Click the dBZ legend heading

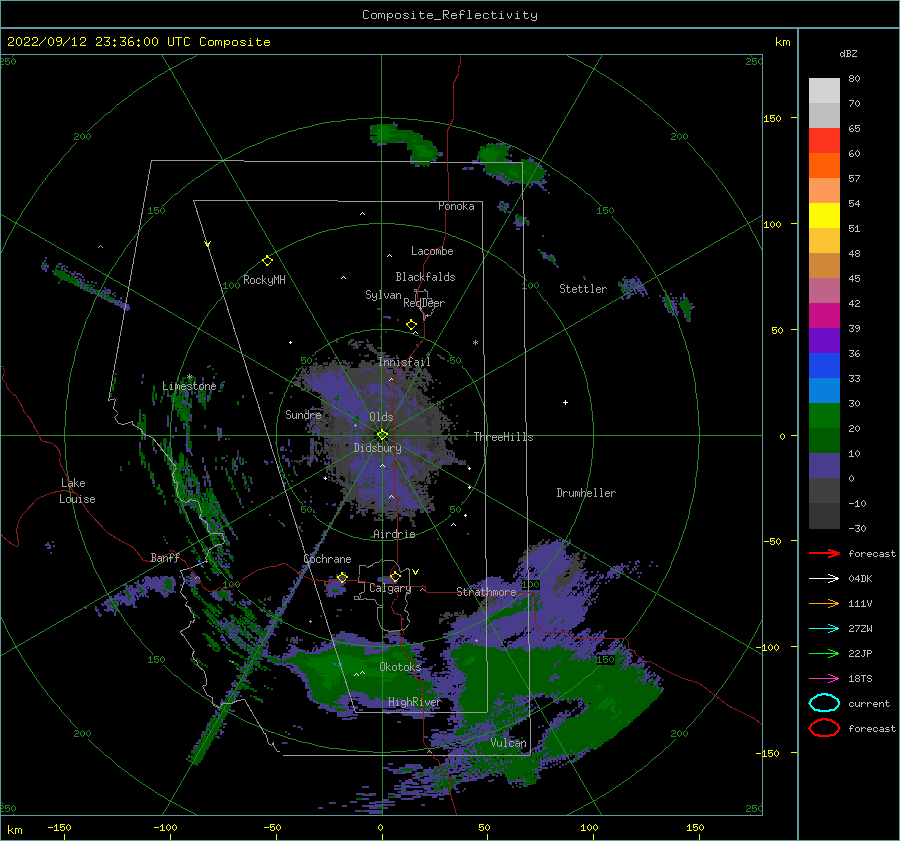pos(848,53)
